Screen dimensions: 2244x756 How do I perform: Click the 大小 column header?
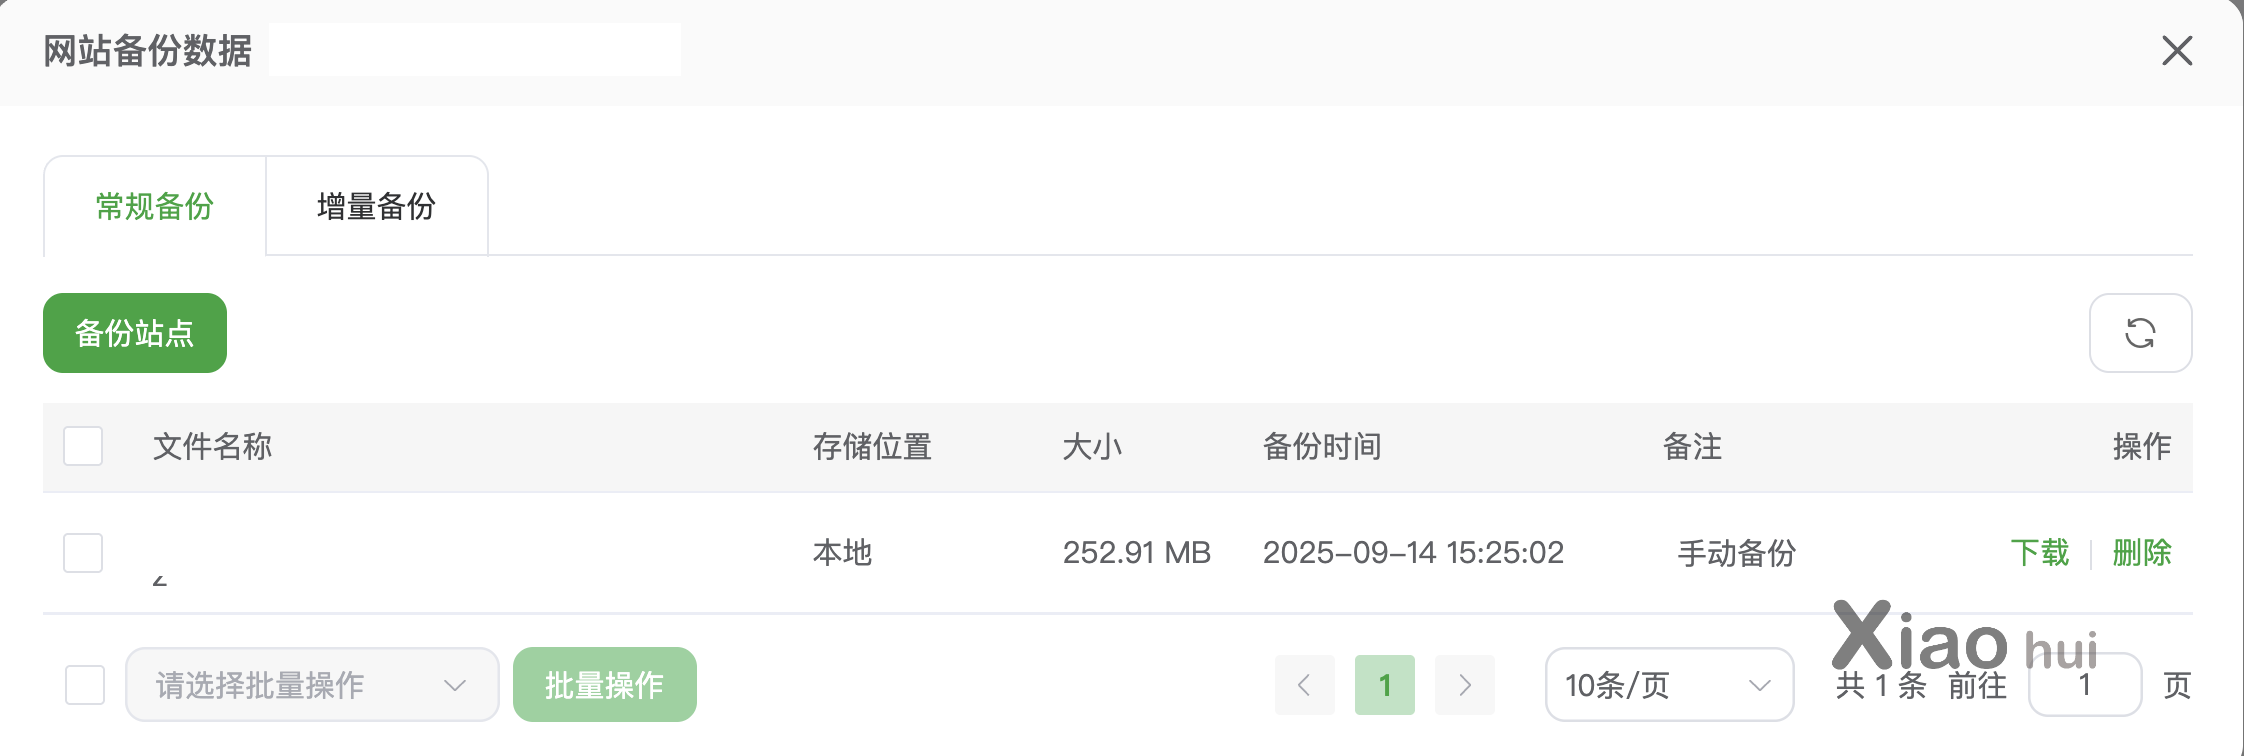pos(1092,446)
